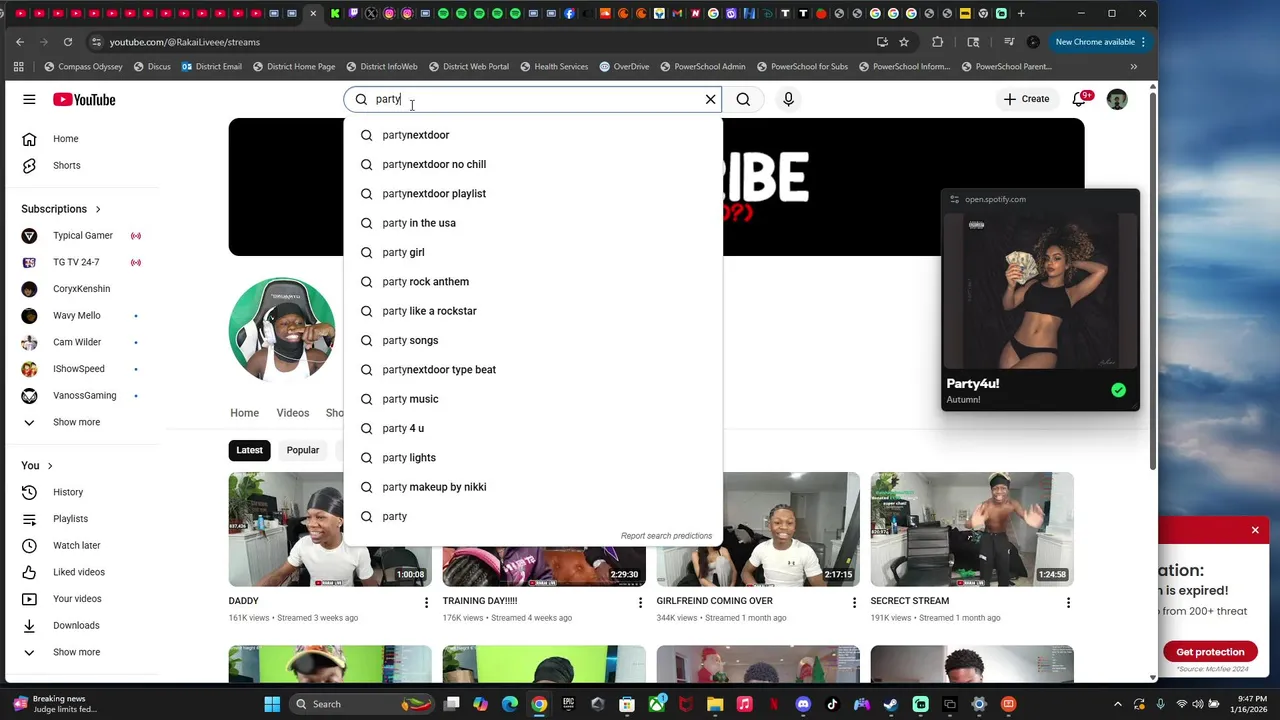The width and height of the screenshot is (1280, 720).
Task: Open Discord from the taskbar
Action: click(803, 704)
